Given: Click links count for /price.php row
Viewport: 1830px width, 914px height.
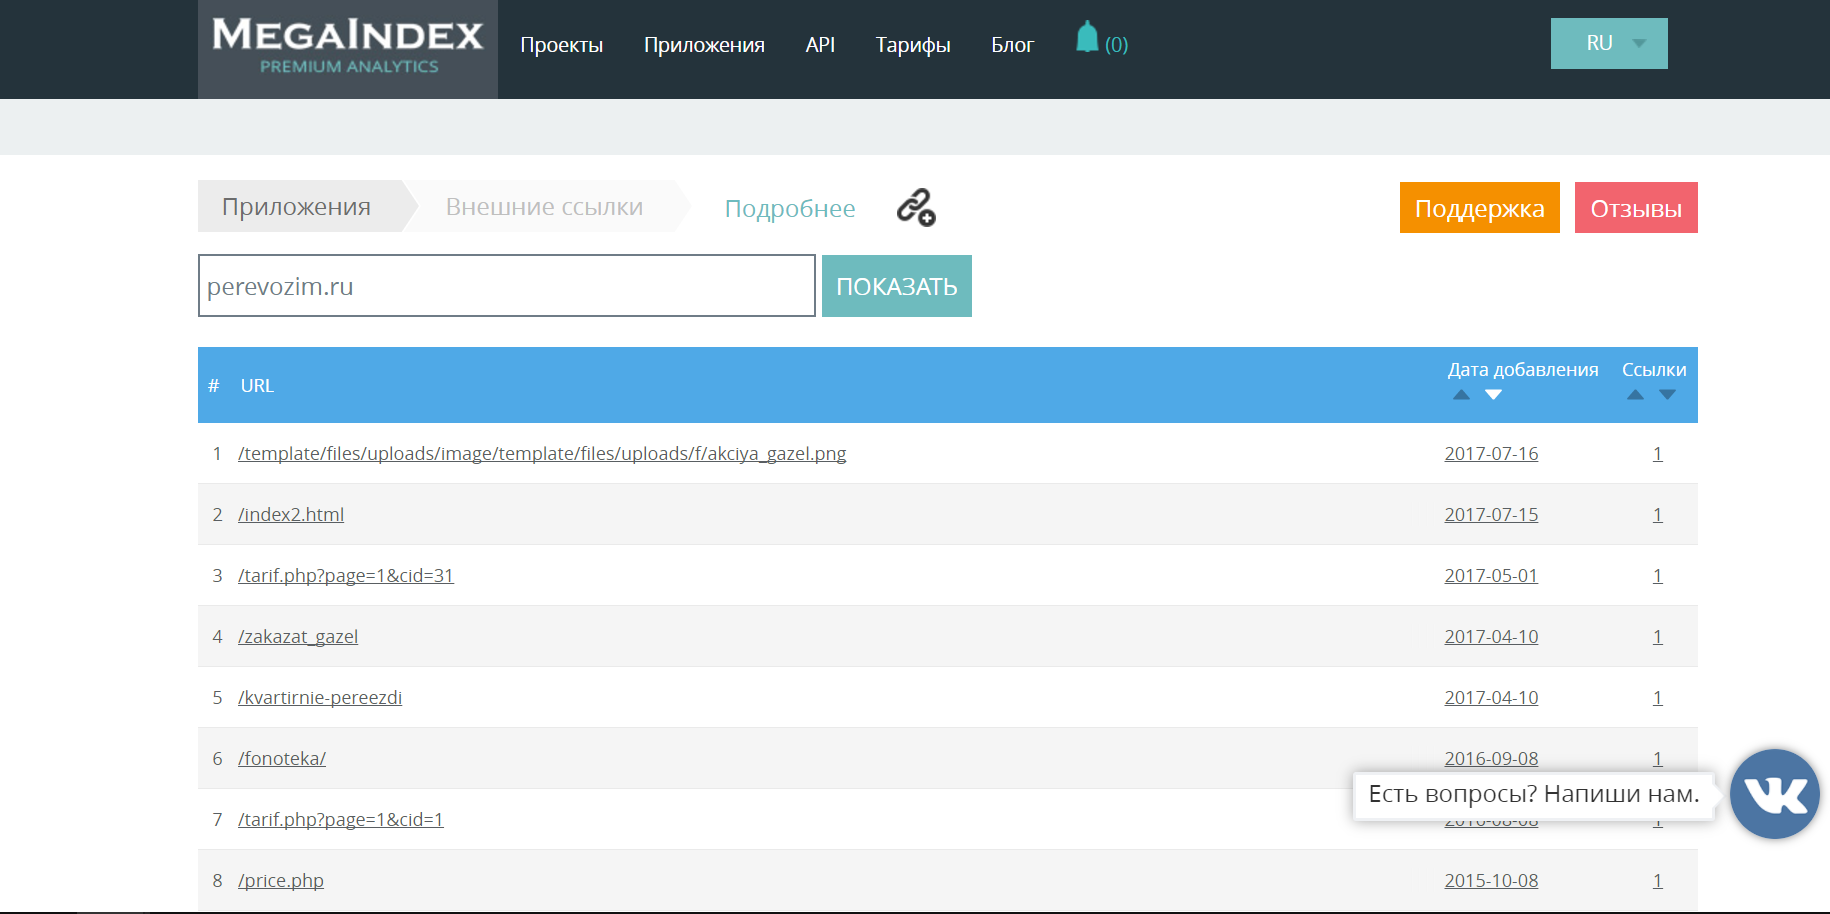Looking at the screenshot, I should pyautogui.click(x=1657, y=881).
